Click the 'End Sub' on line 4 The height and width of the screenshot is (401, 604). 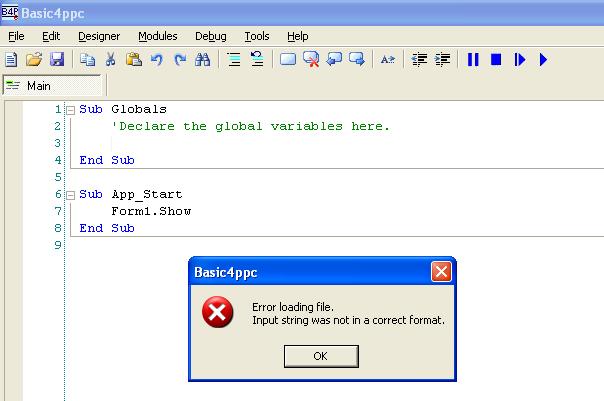pos(107,160)
